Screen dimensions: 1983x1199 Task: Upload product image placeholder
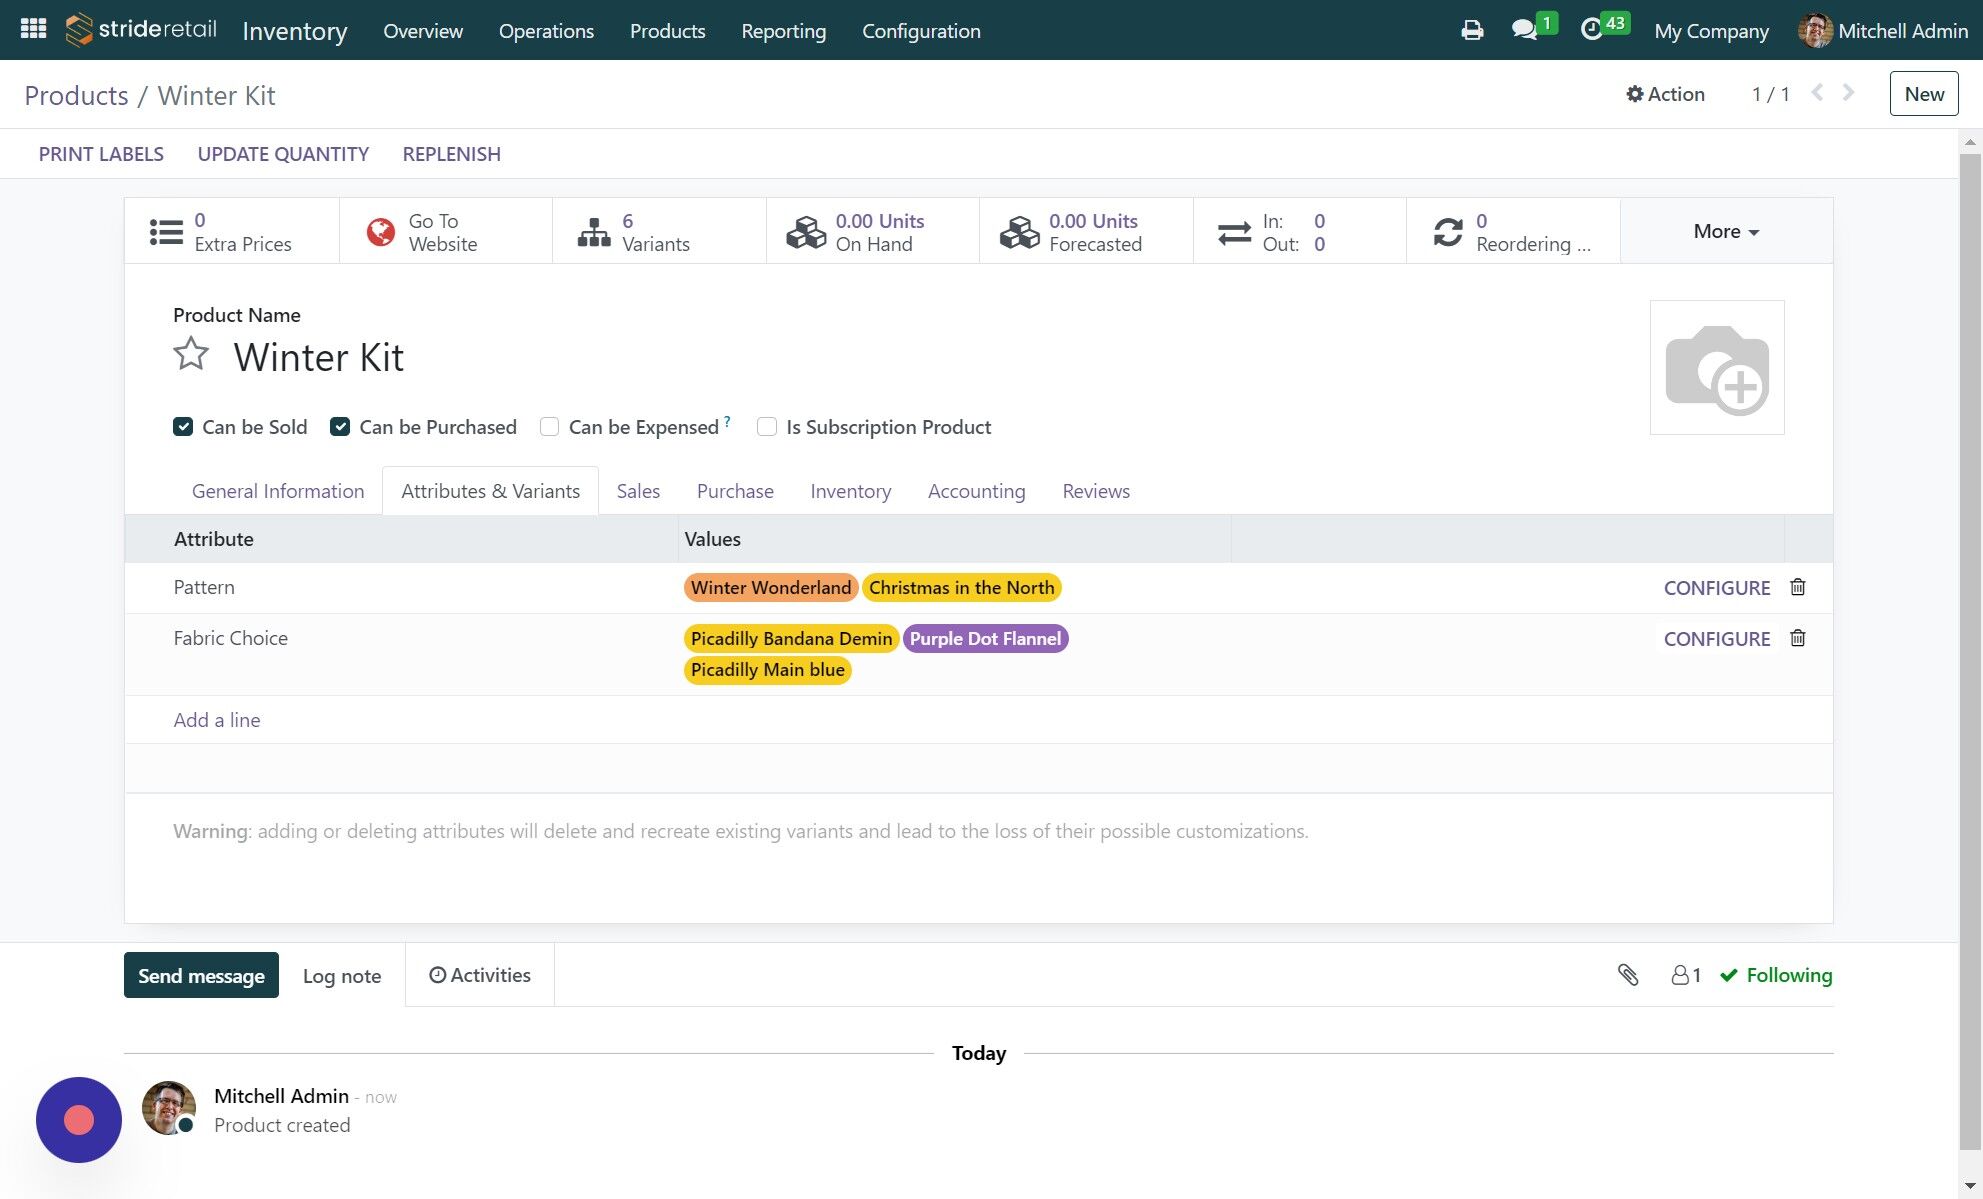pyautogui.click(x=1717, y=367)
